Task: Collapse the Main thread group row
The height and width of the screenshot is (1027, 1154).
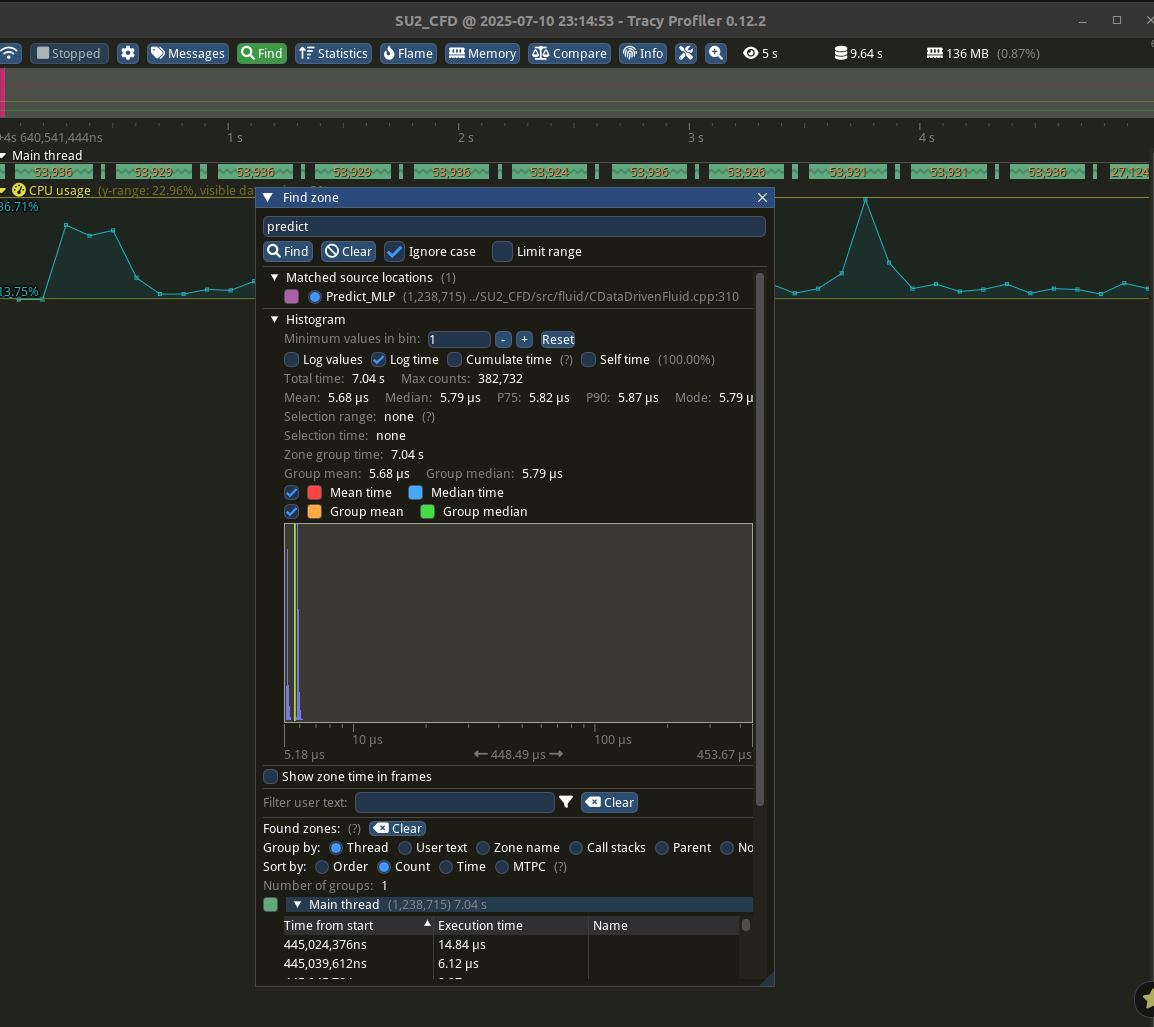Action: pyautogui.click(x=297, y=905)
